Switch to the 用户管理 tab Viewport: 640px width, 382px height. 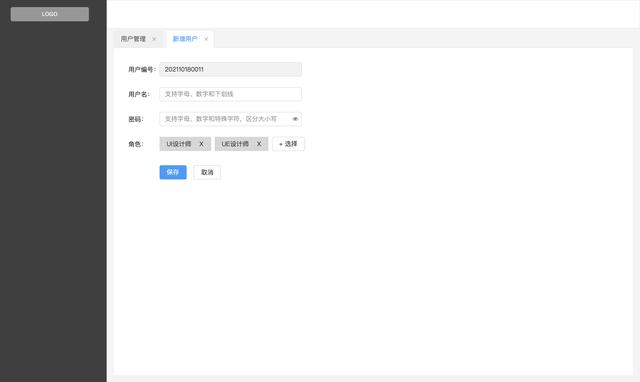coord(133,39)
